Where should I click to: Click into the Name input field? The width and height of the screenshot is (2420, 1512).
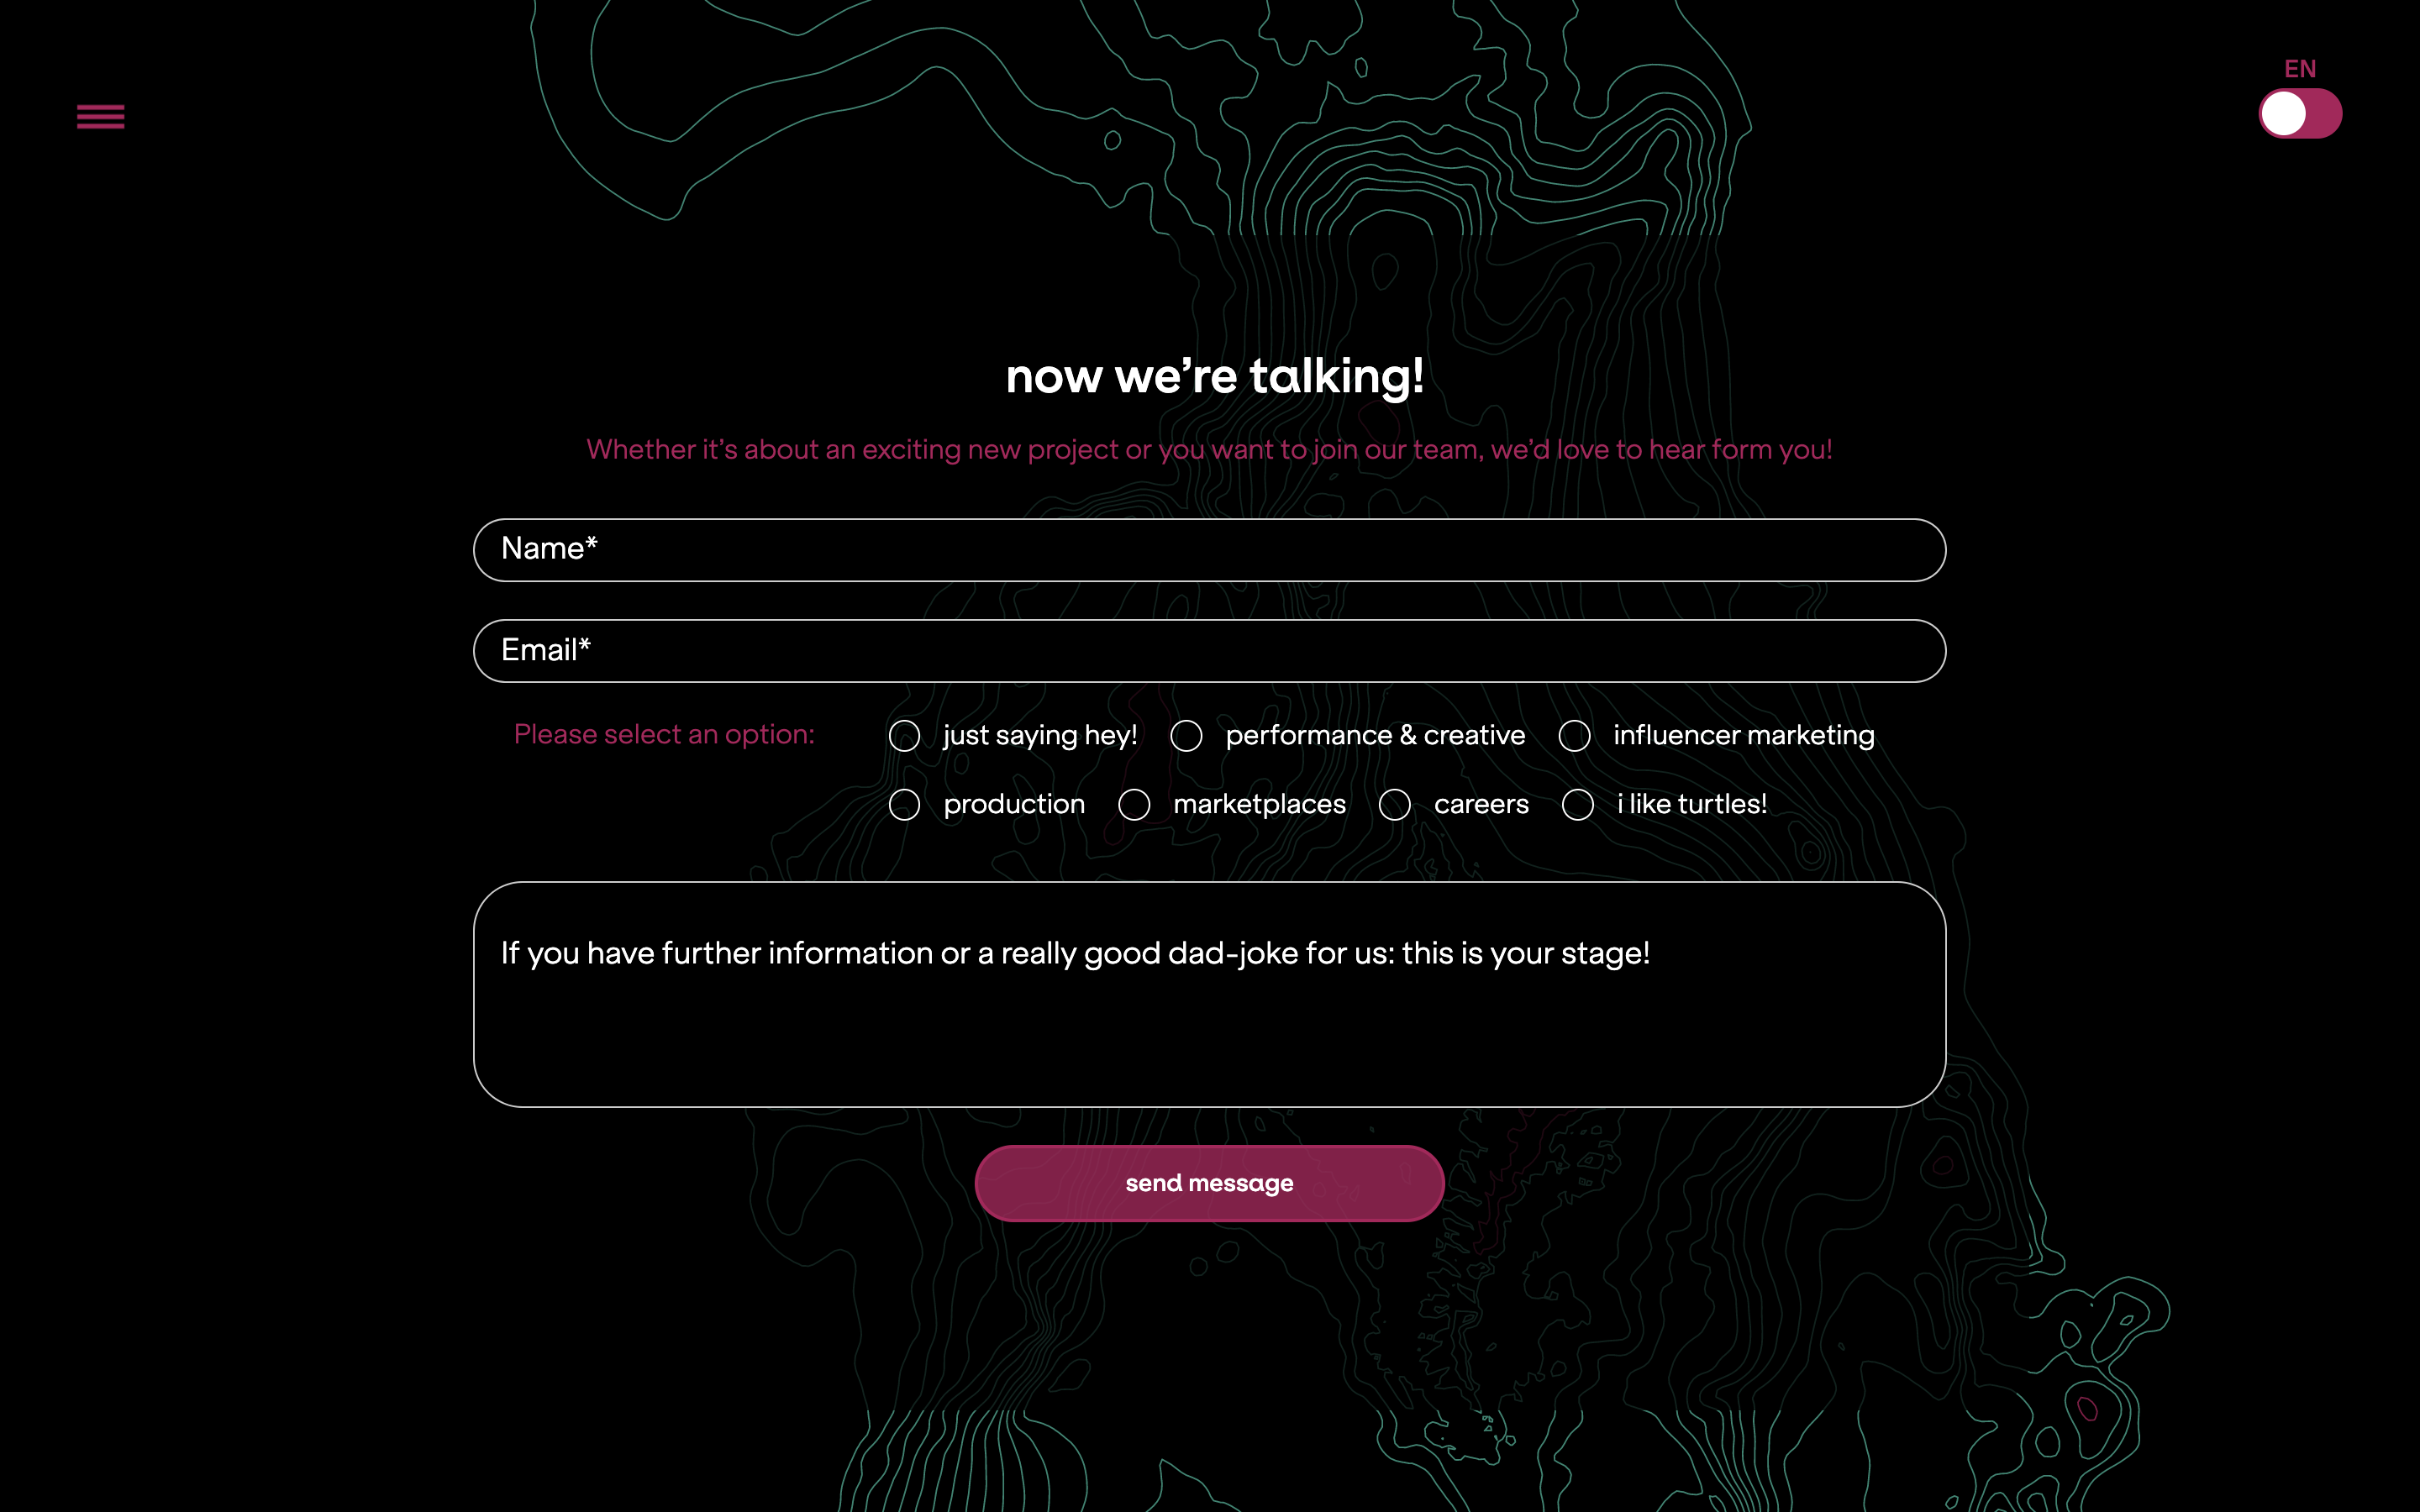click(x=1209, y=549)
